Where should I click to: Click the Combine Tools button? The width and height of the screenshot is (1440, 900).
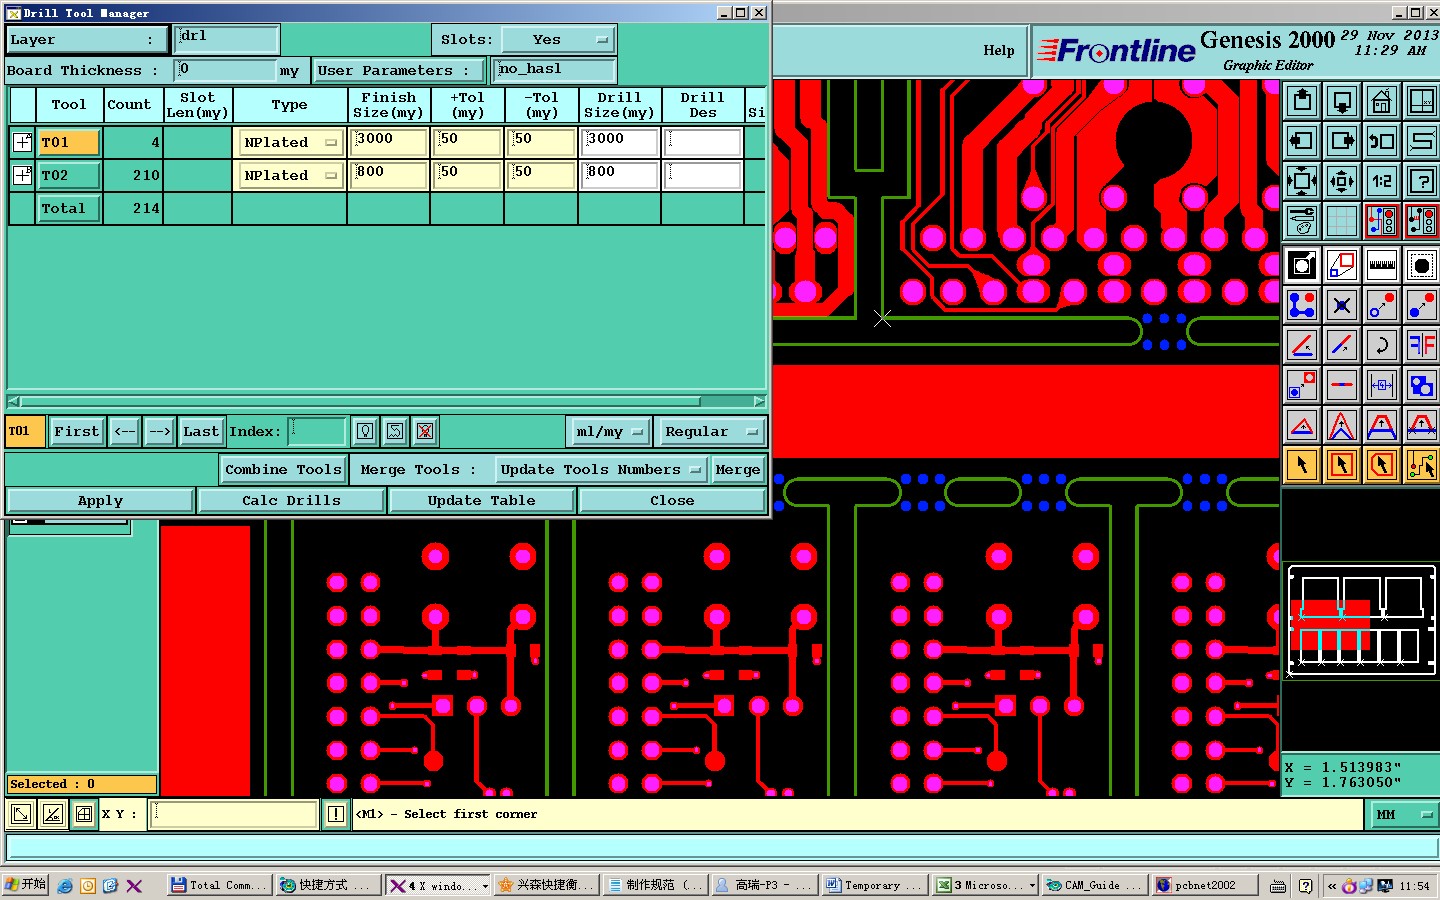283,469
